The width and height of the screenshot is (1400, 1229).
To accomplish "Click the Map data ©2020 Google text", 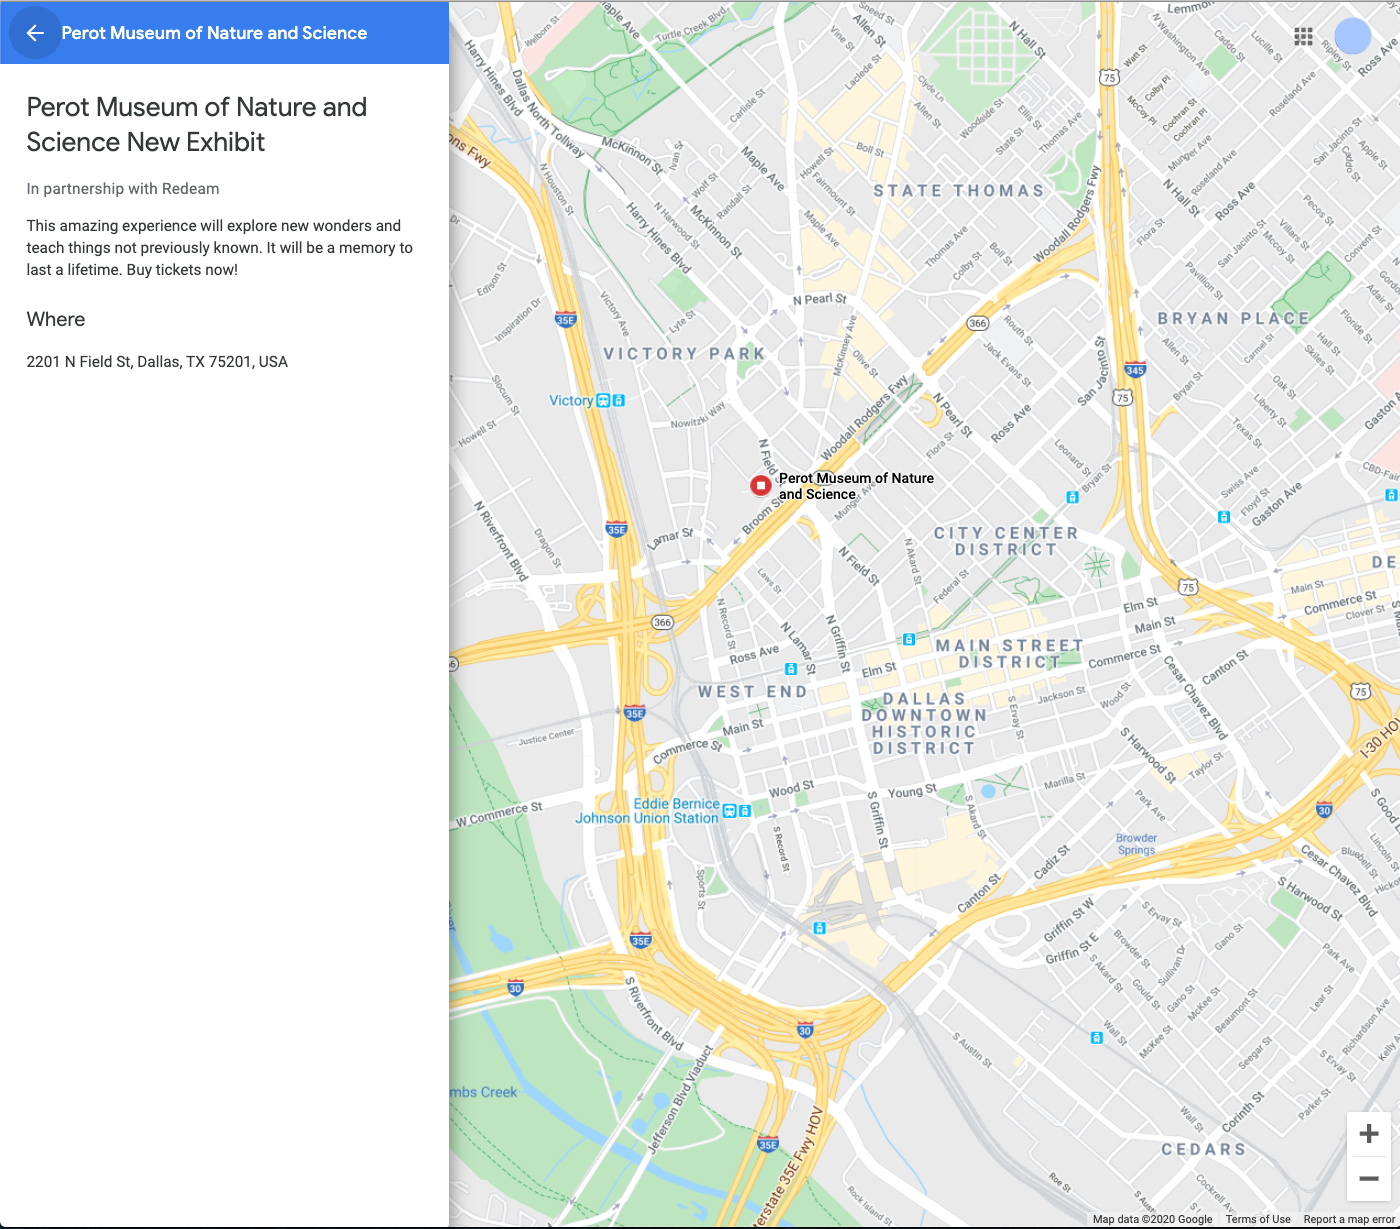I will tap(1152, 1220).
